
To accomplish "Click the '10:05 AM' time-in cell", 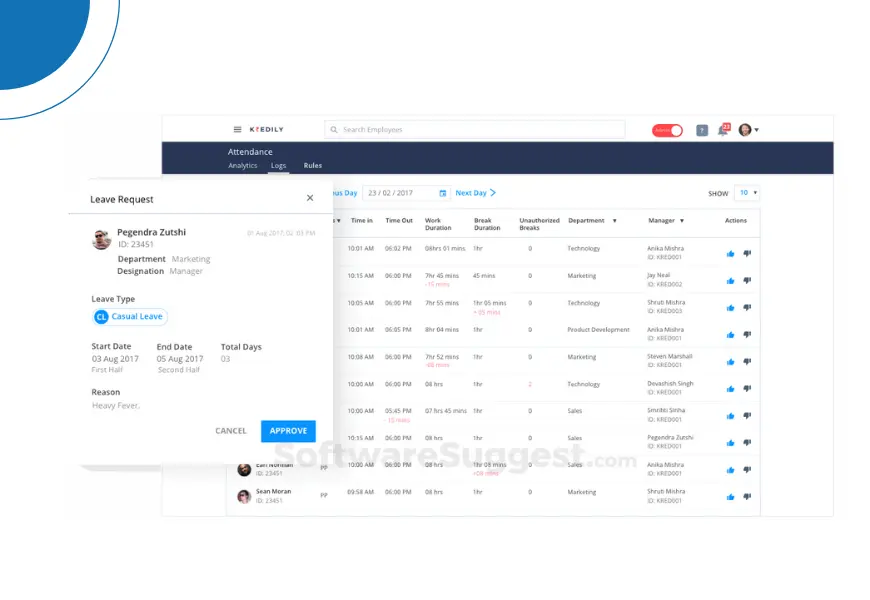I will [361, 303].
